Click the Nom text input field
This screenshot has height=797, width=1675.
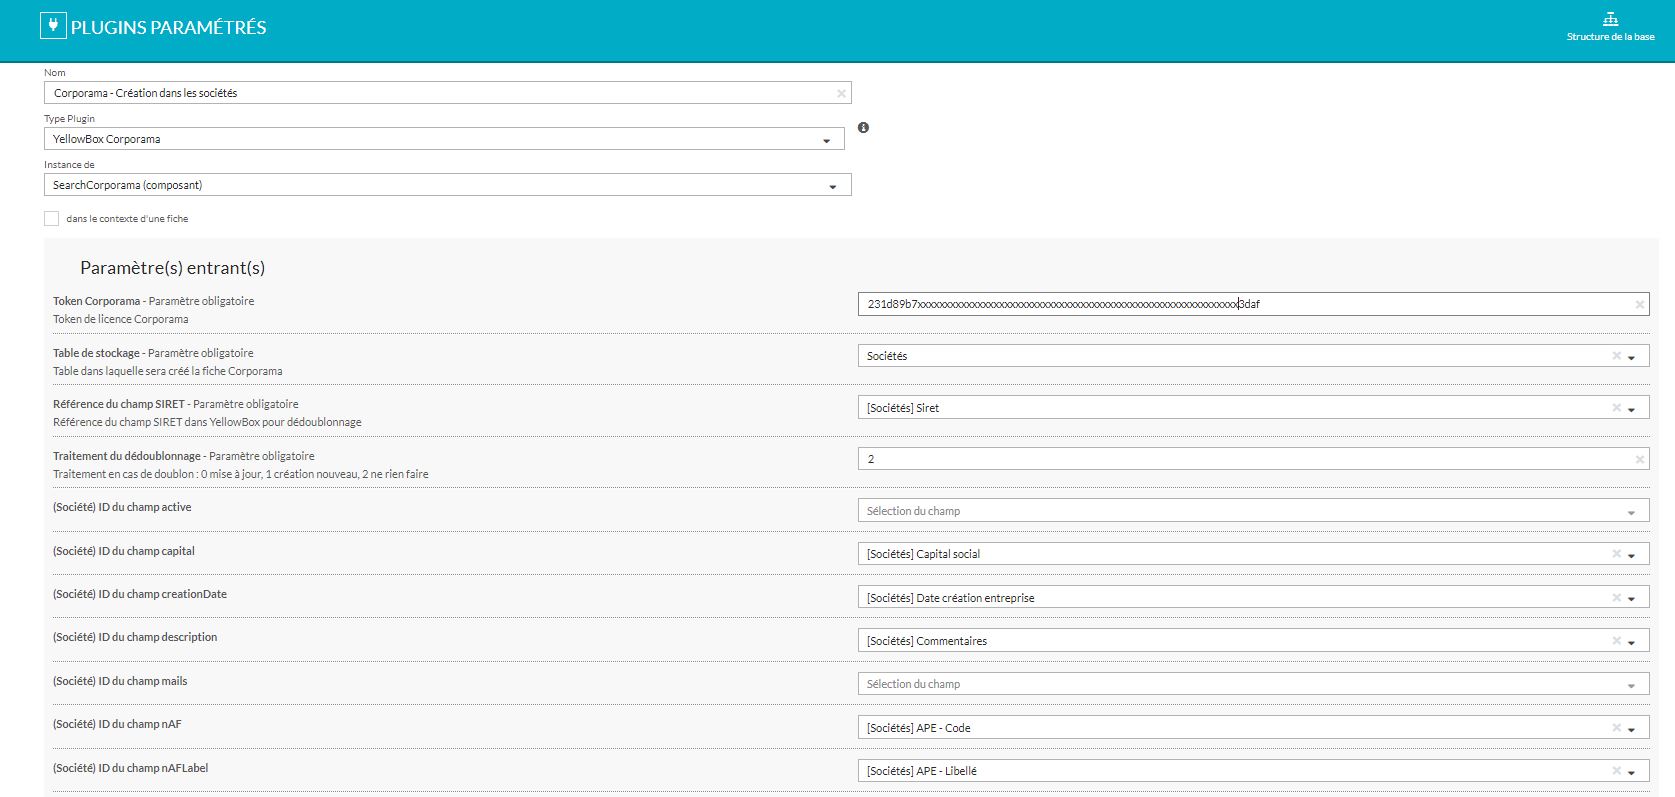click(440, 93)
